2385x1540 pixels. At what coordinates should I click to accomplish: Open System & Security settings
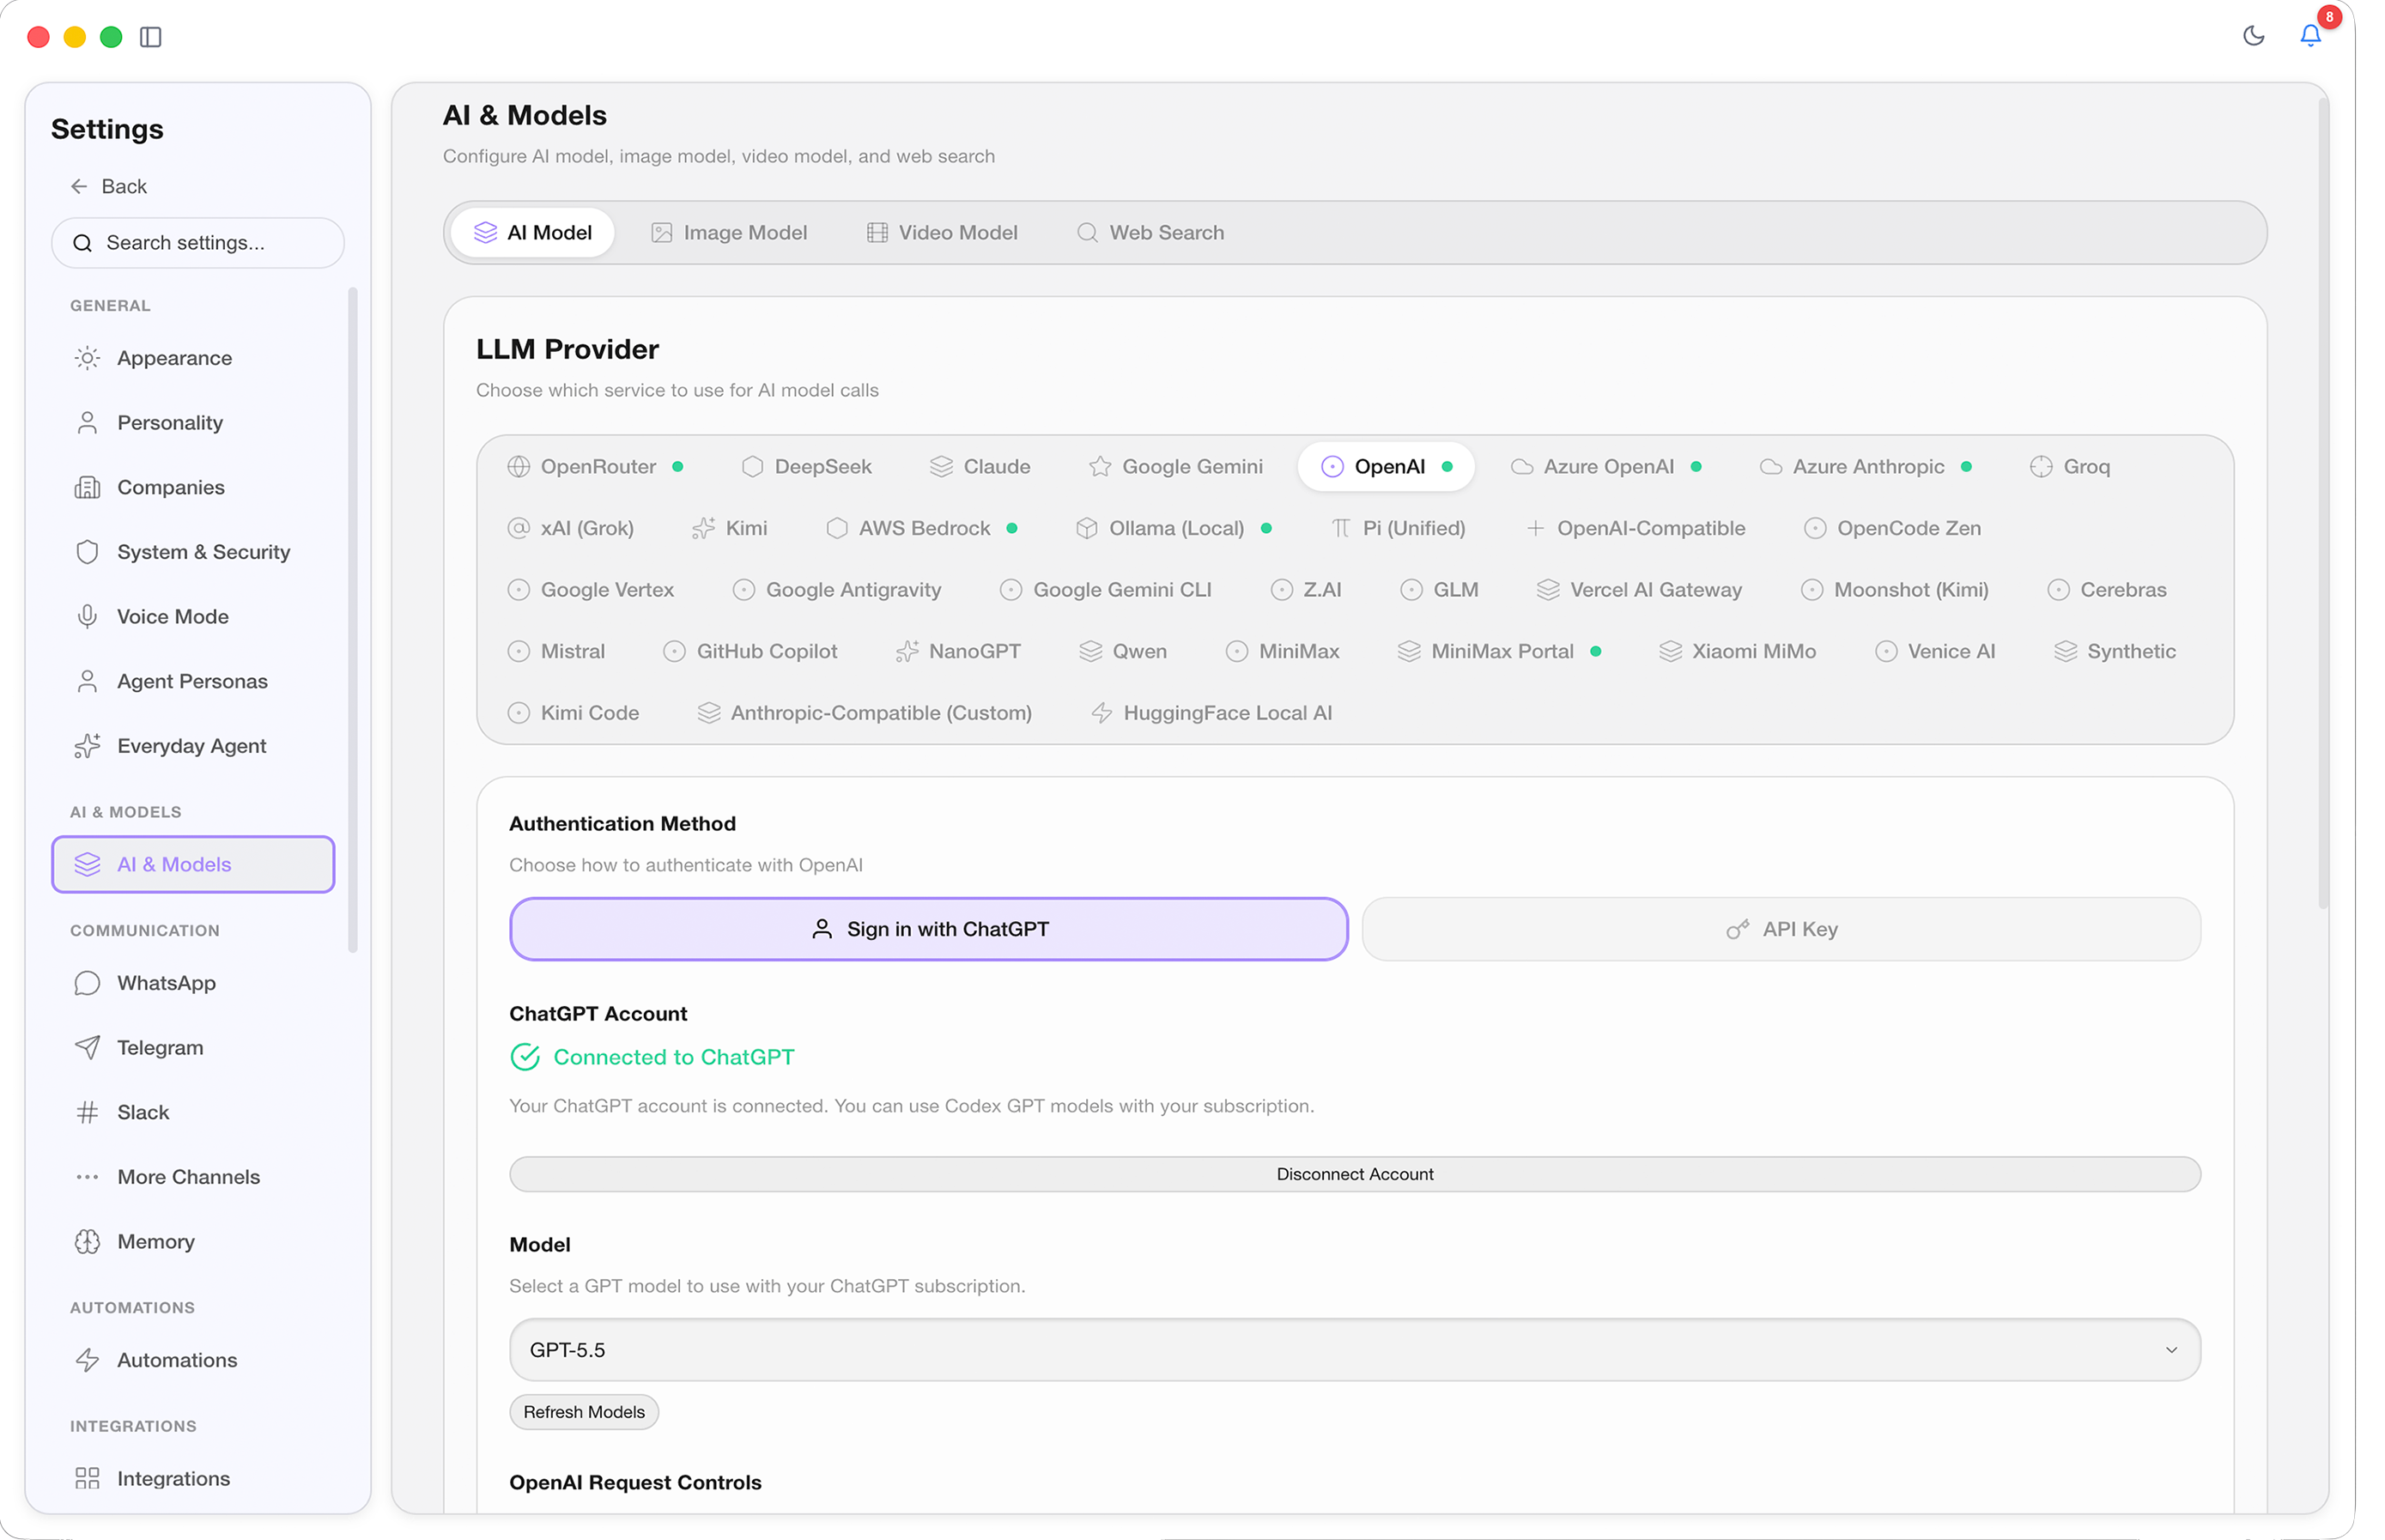[x=192, y=552]
